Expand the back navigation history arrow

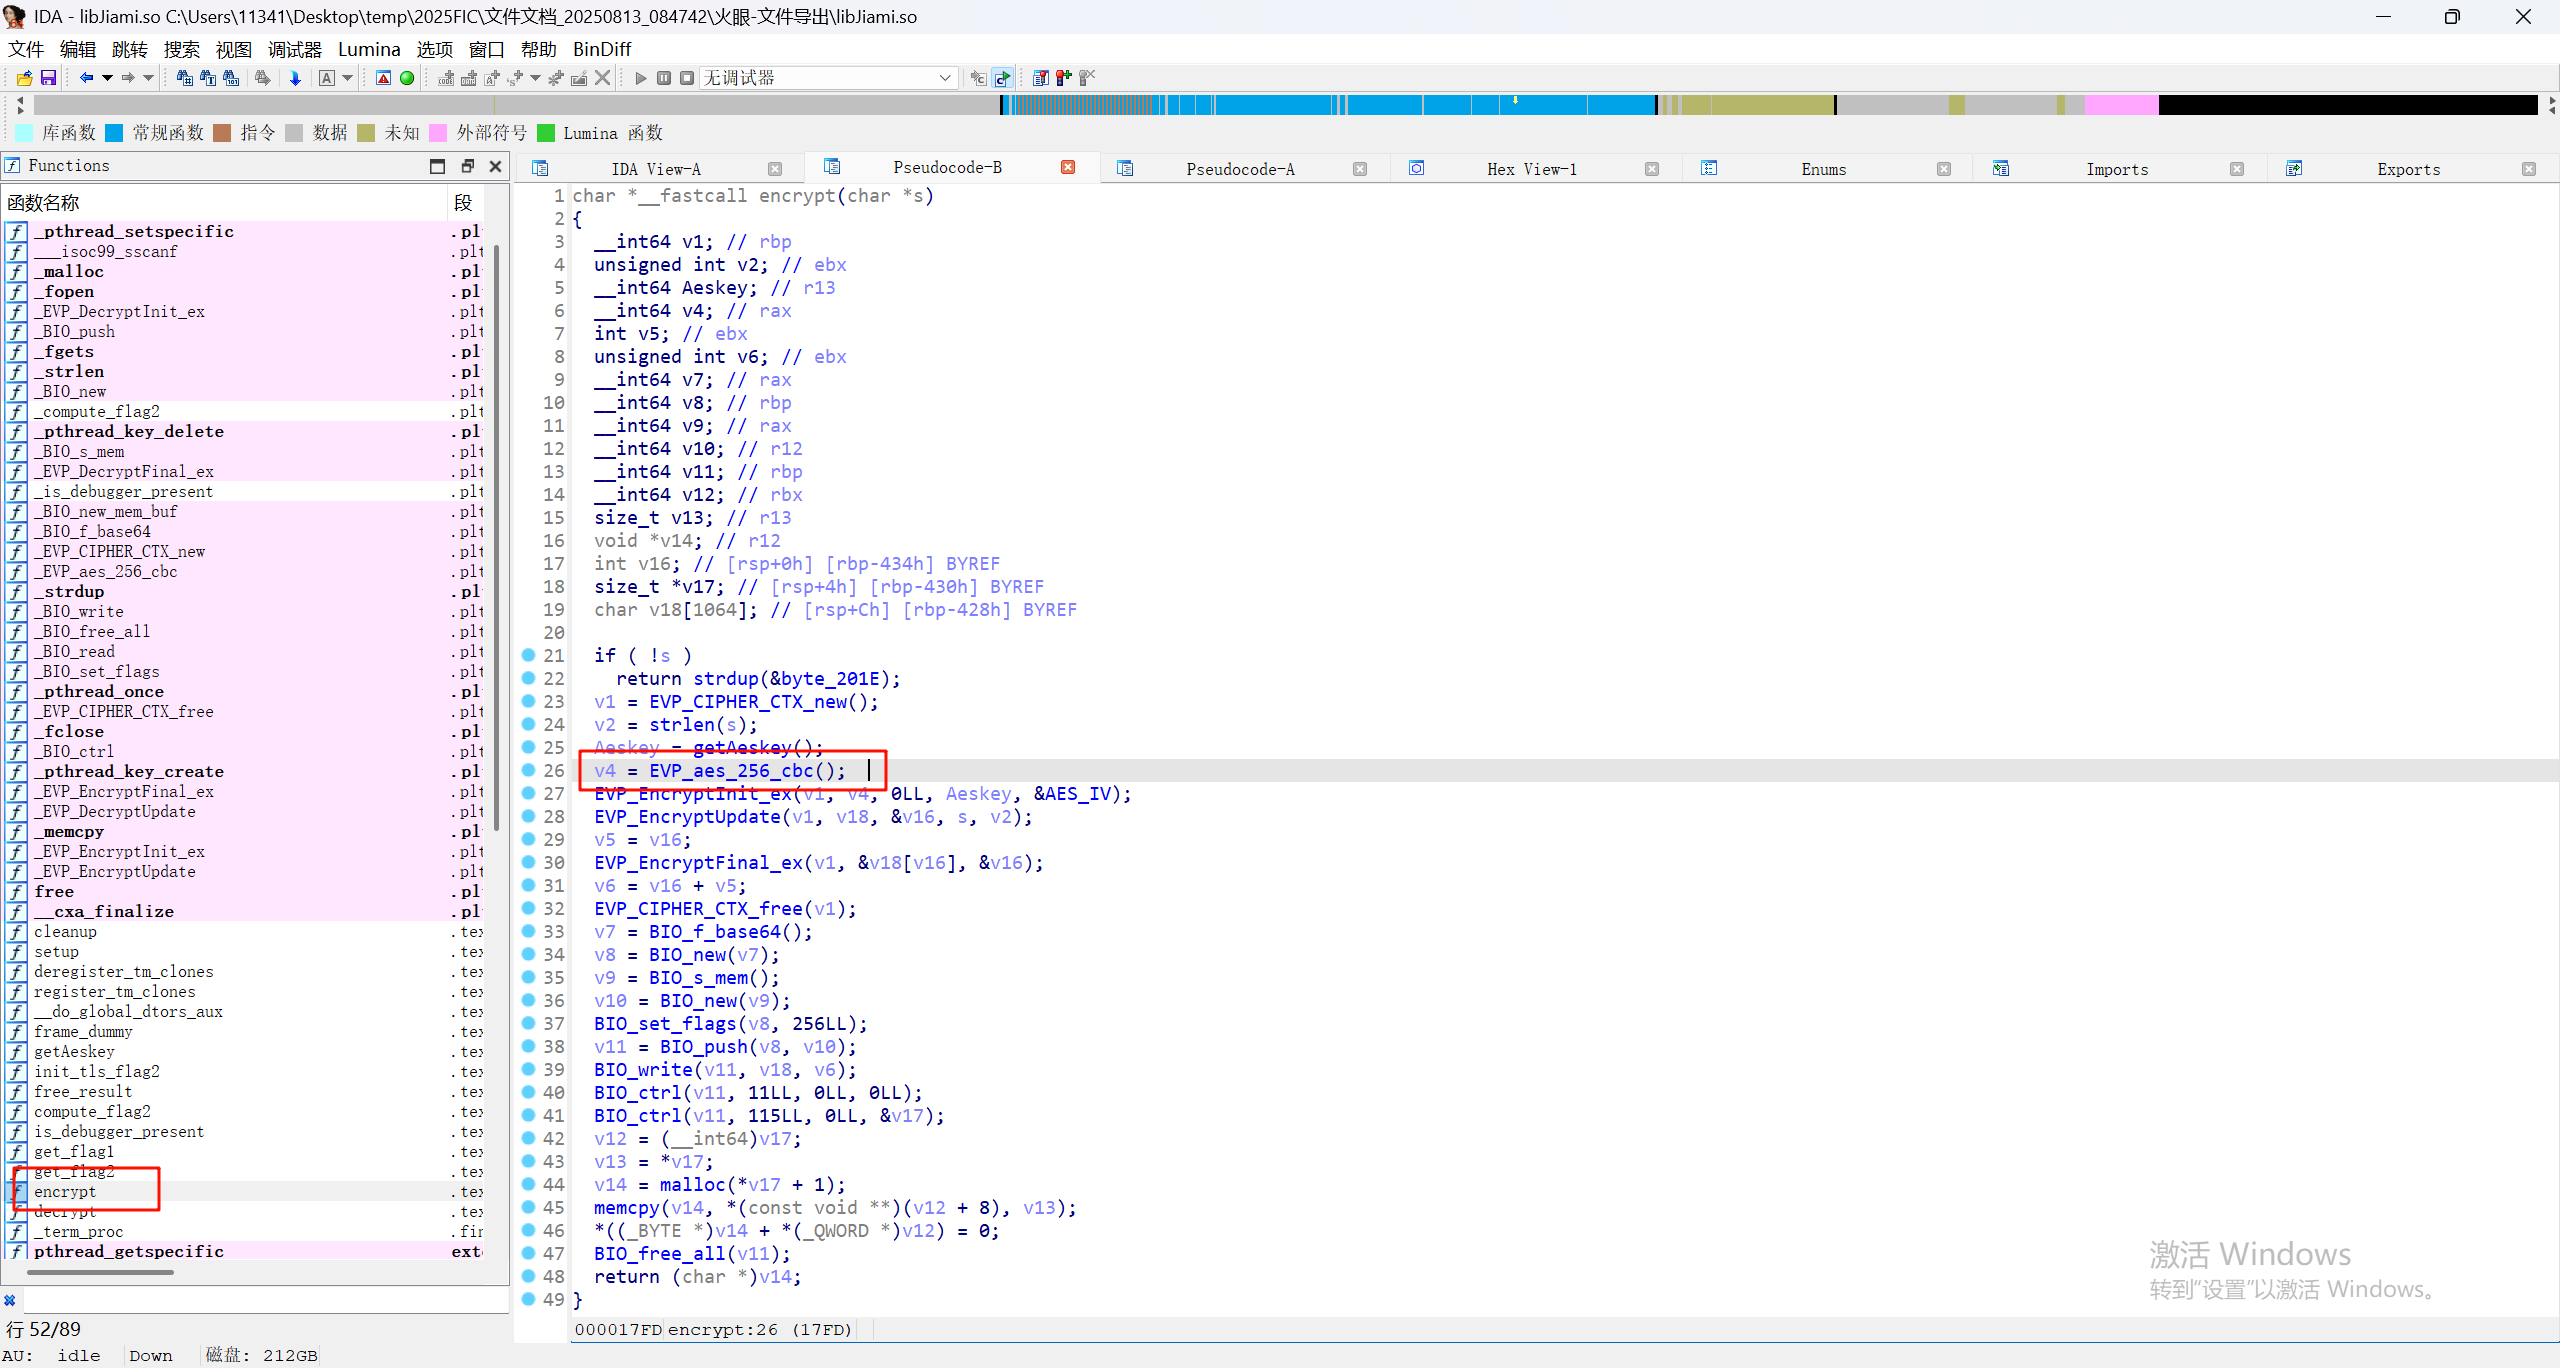[106, 78]
